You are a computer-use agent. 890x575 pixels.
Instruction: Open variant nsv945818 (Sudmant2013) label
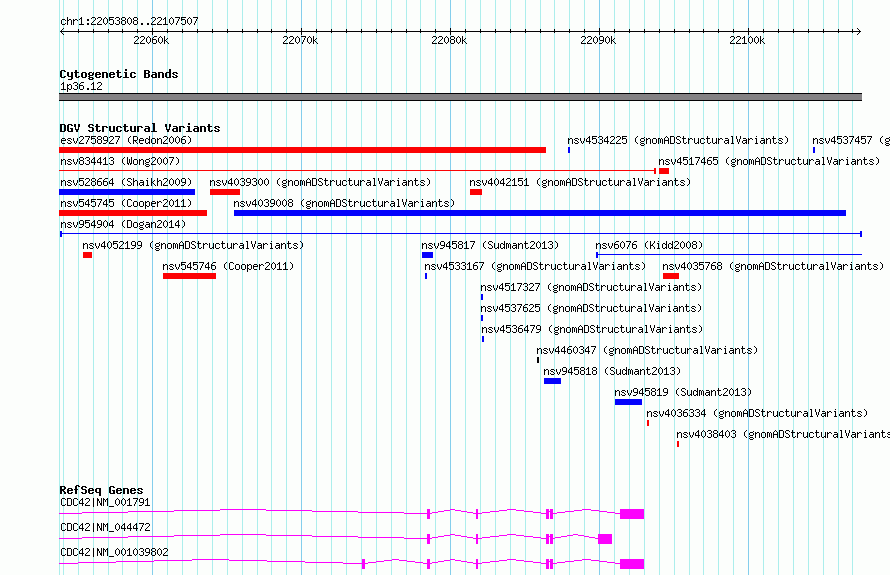point(612,371)
